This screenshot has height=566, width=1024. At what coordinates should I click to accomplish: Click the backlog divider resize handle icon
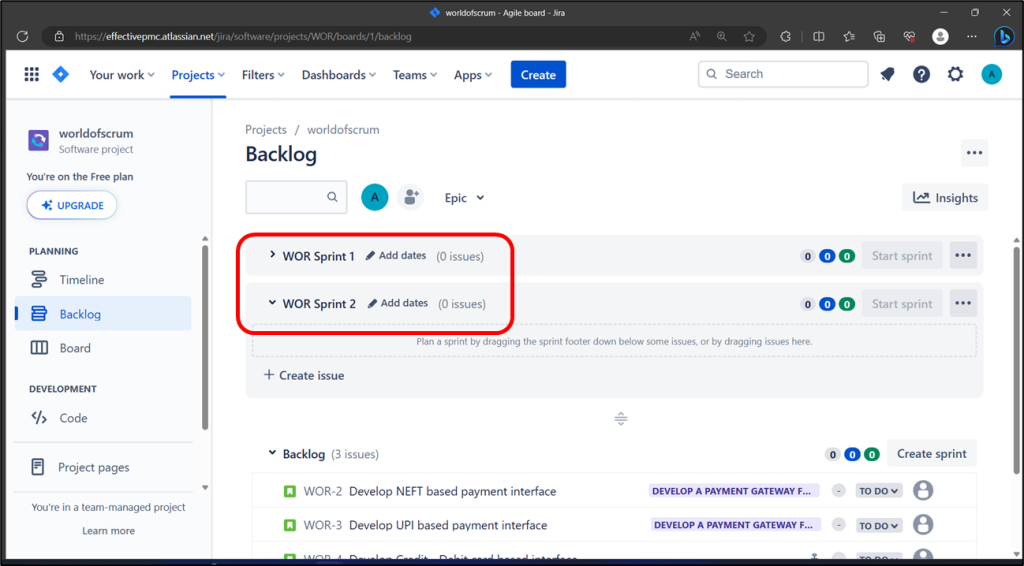click(620, 418)
